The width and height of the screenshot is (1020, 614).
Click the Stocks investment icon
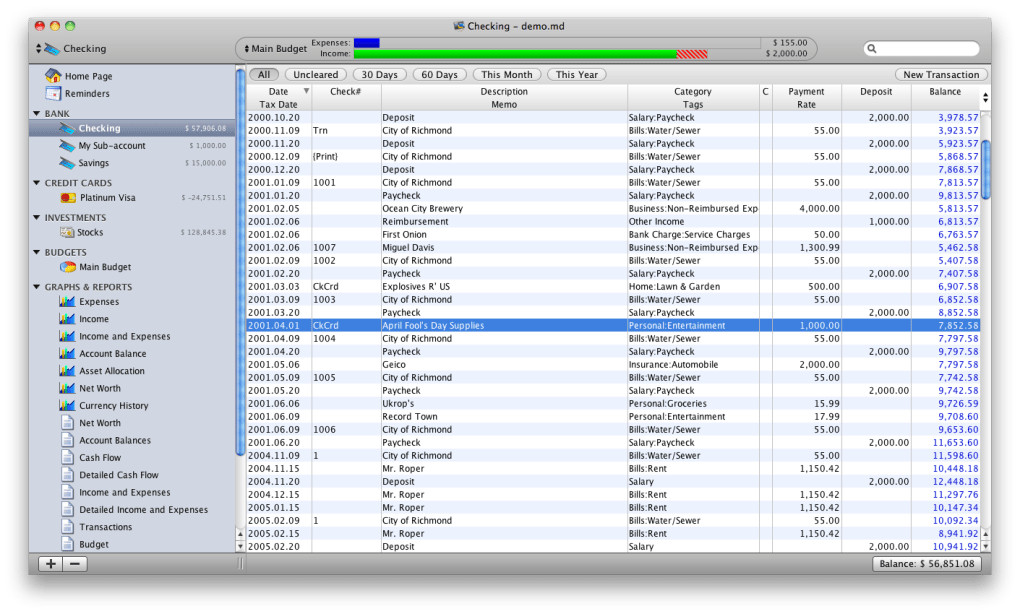tap(67, 233)
